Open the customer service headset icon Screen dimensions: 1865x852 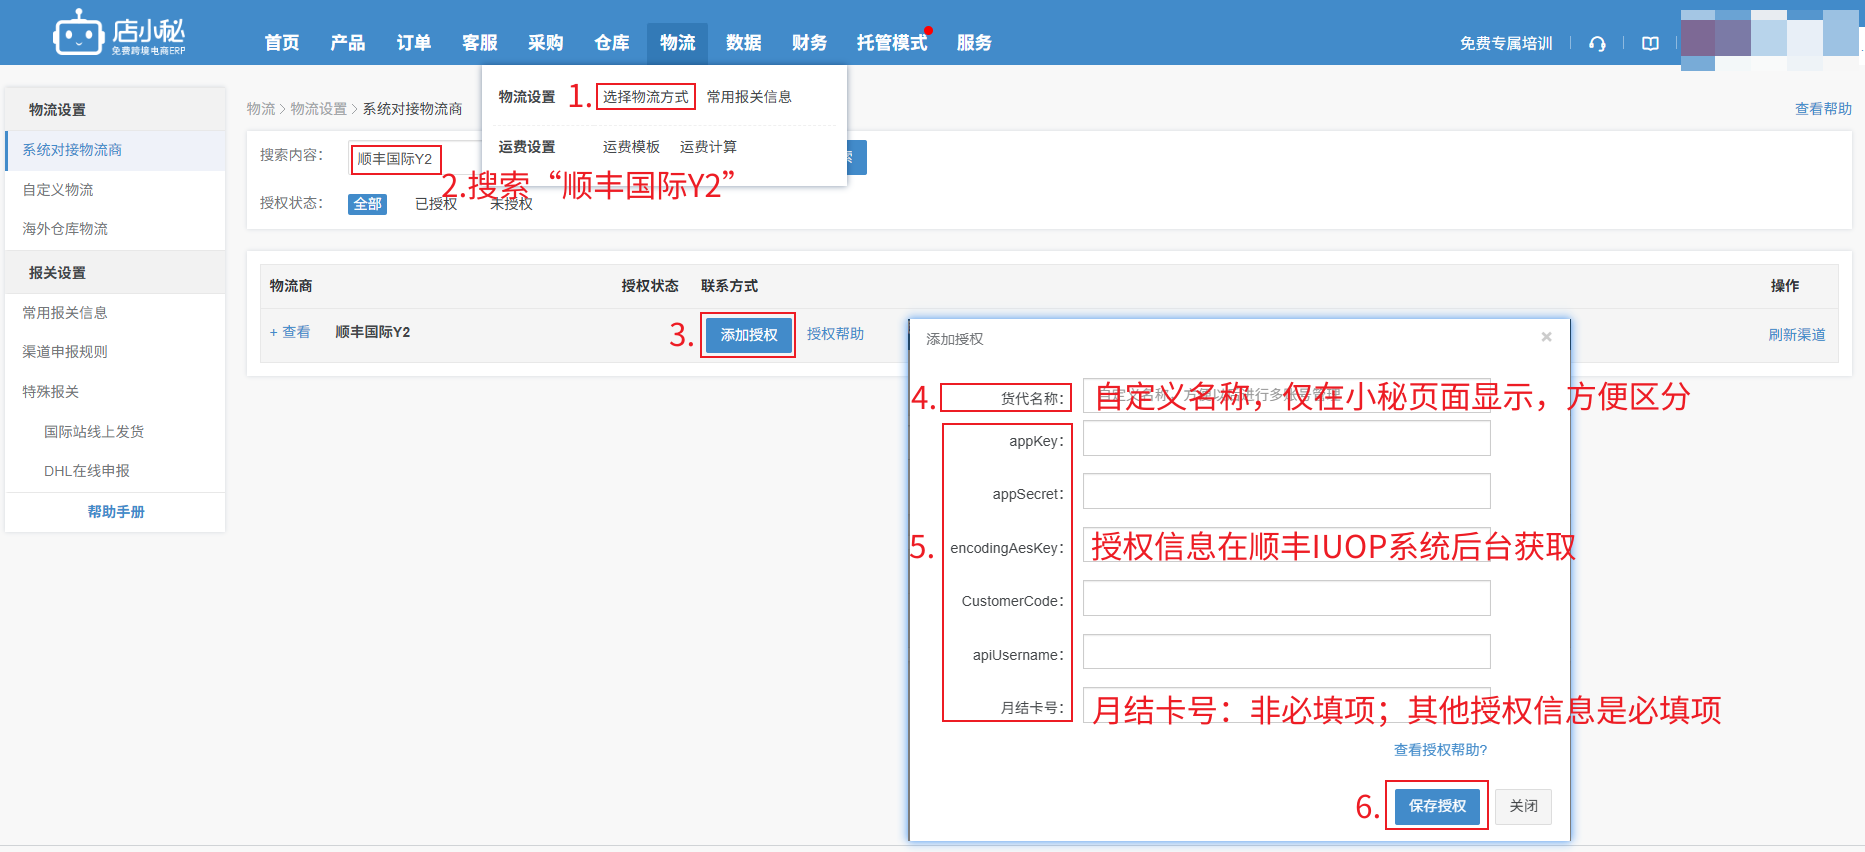1597,43
